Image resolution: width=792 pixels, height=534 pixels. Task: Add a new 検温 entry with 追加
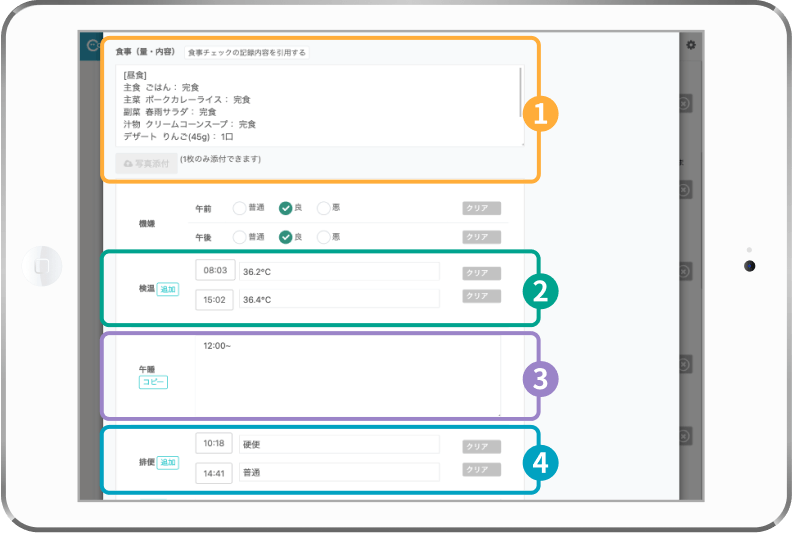167,289
